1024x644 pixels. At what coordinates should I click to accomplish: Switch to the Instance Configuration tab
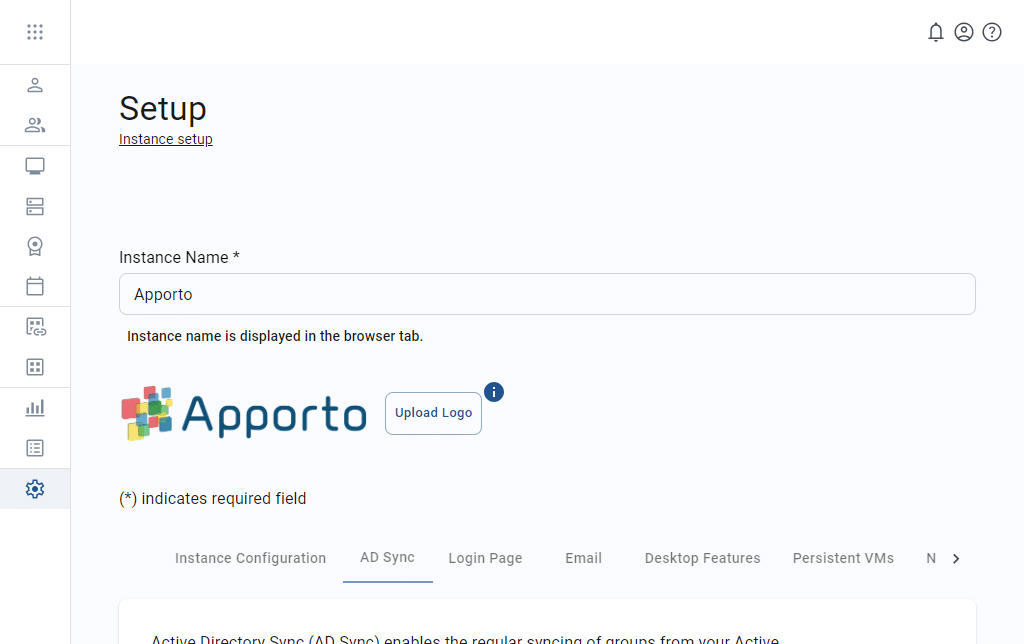(x=250, y=558)
